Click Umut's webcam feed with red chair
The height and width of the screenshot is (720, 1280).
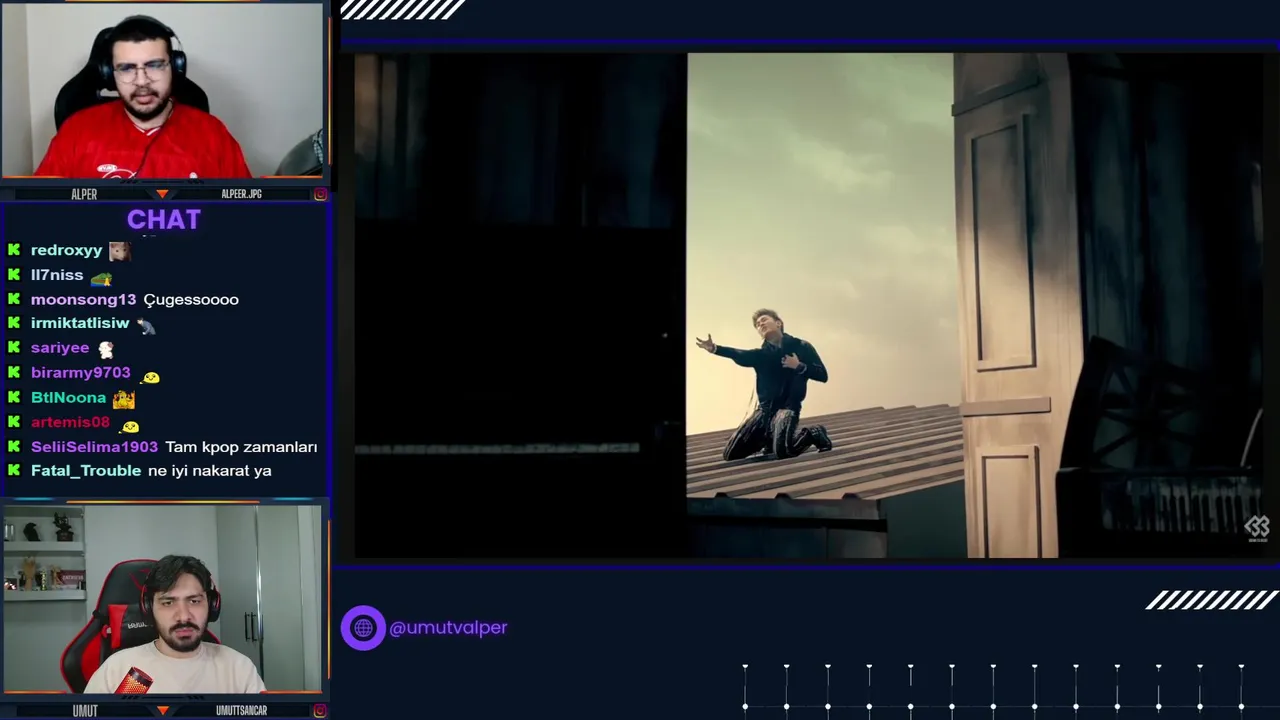162,598
